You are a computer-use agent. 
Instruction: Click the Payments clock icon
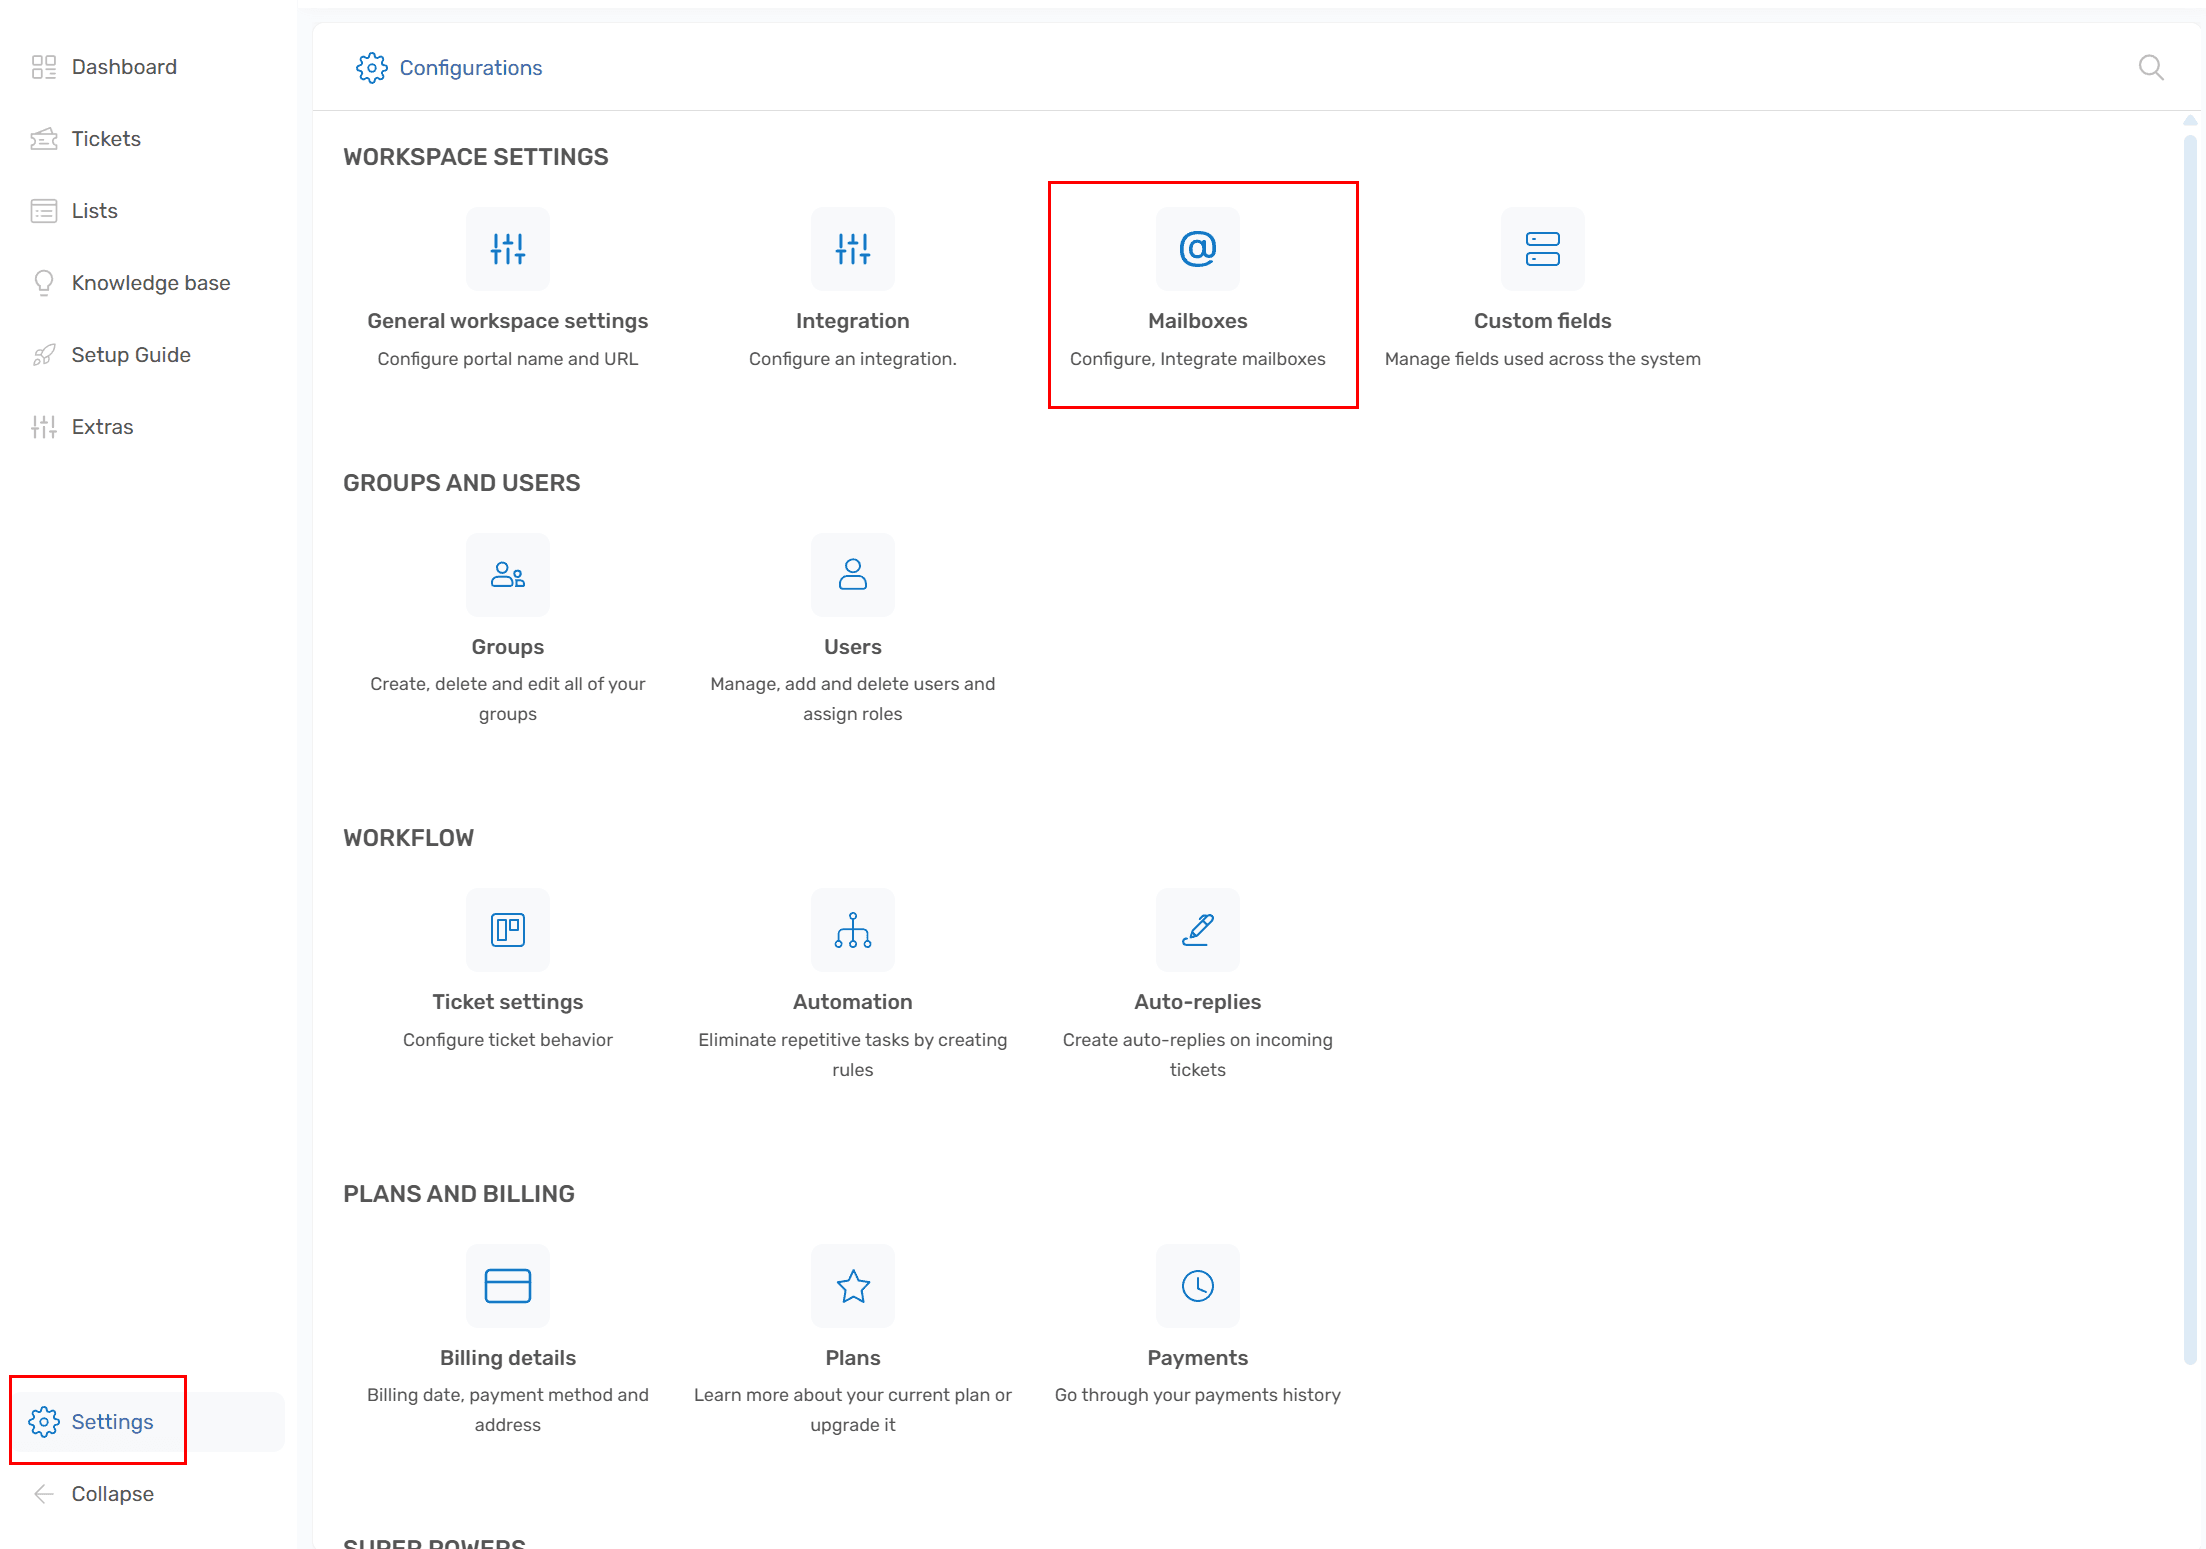[x=1197, y=1286]
